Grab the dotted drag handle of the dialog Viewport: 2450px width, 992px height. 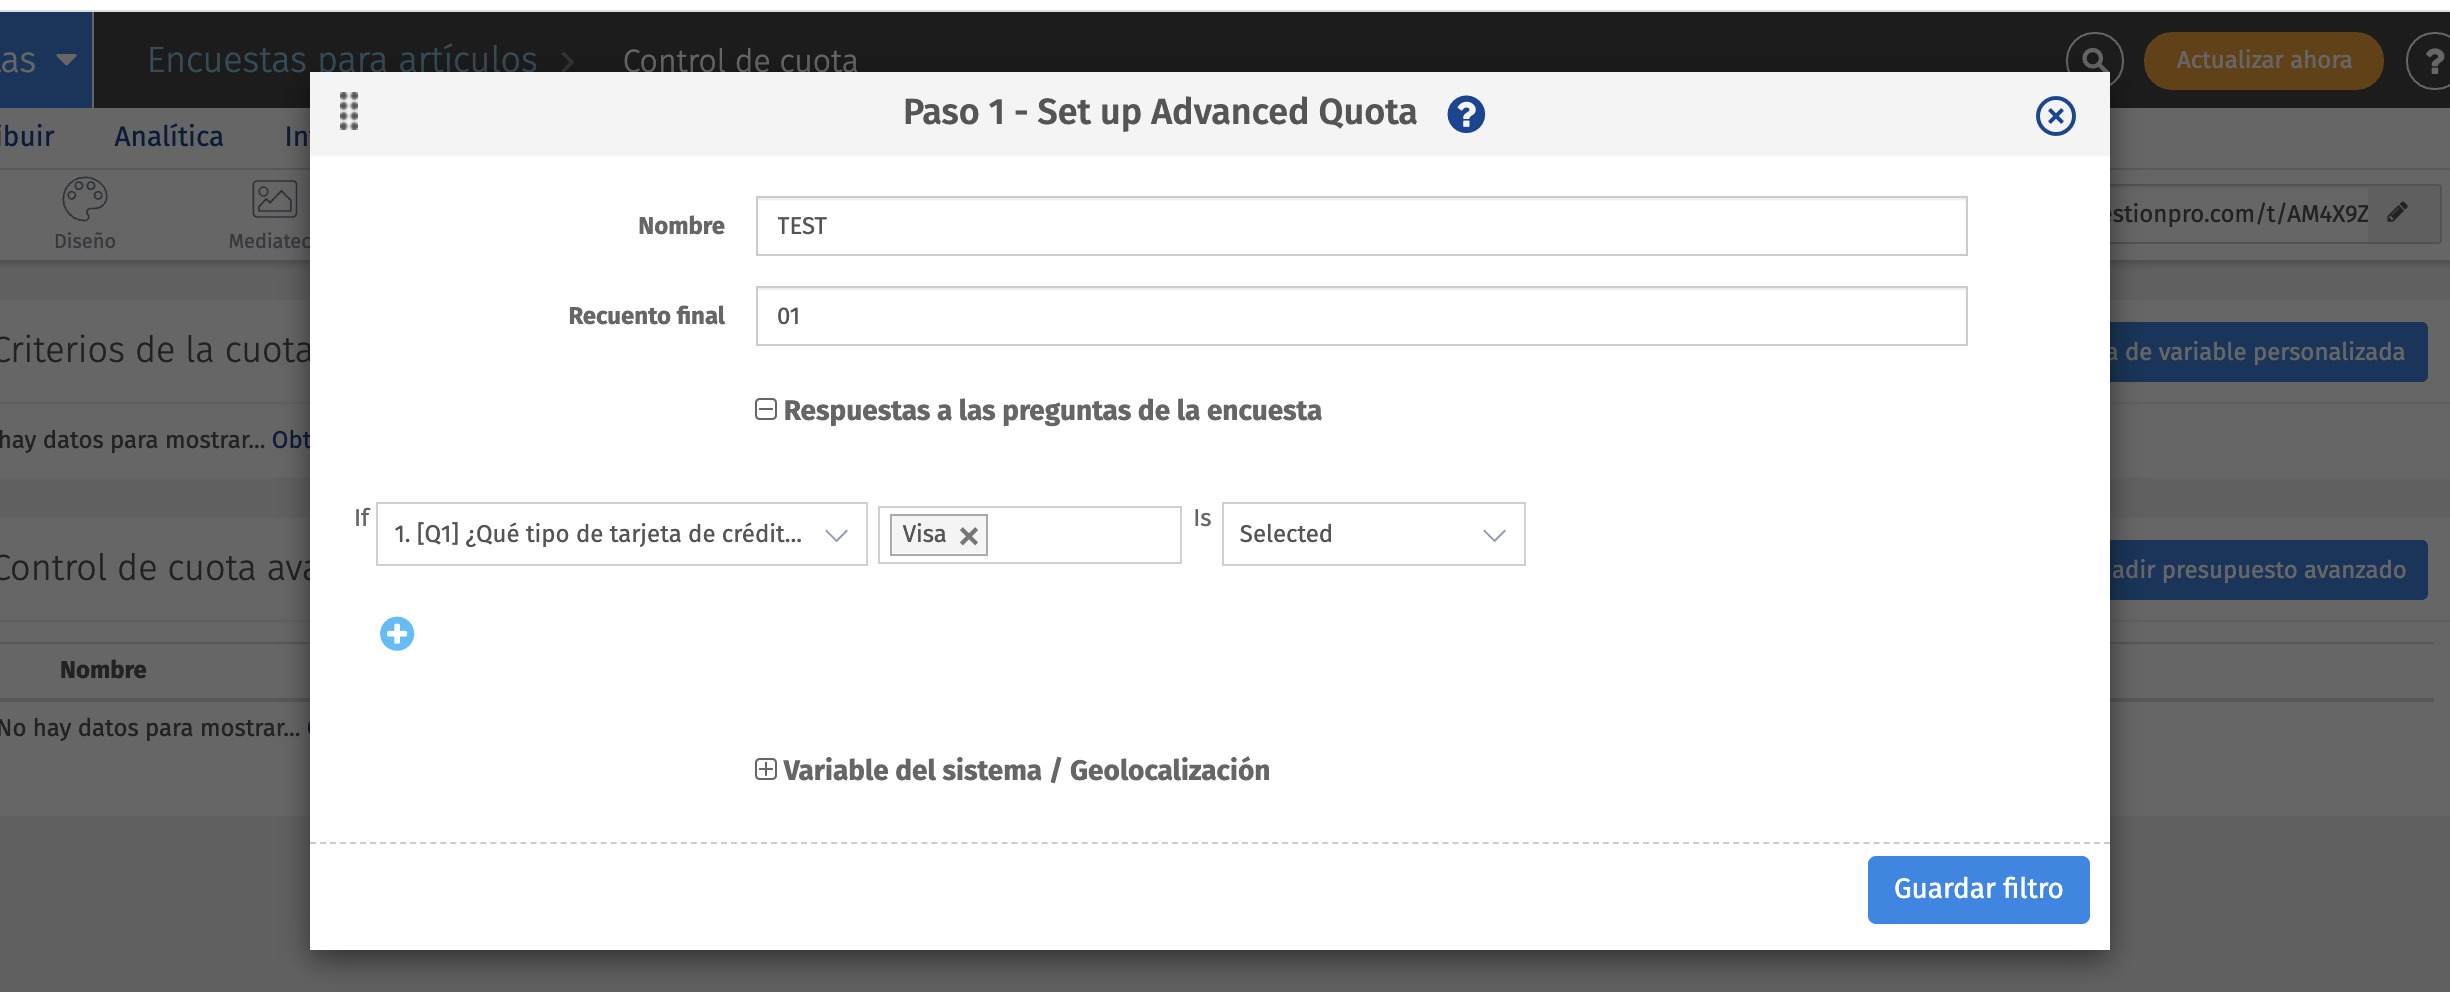(349, 111)
